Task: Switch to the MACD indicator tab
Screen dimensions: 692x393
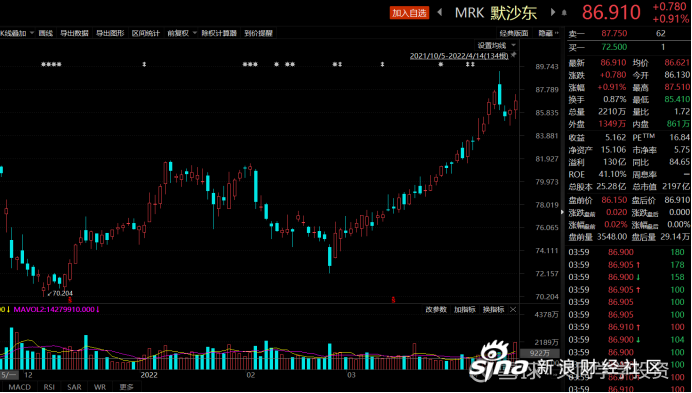Action: pyautogui.click(x=20, y=387)
